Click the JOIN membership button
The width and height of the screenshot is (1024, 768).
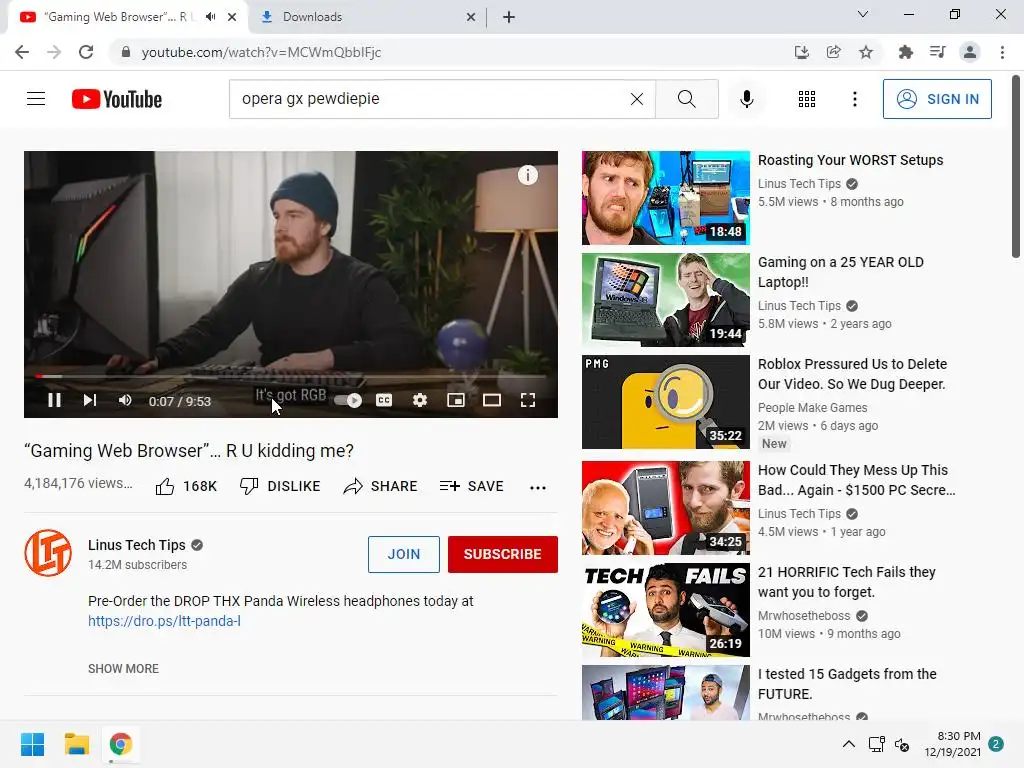(x=404, y=554)
